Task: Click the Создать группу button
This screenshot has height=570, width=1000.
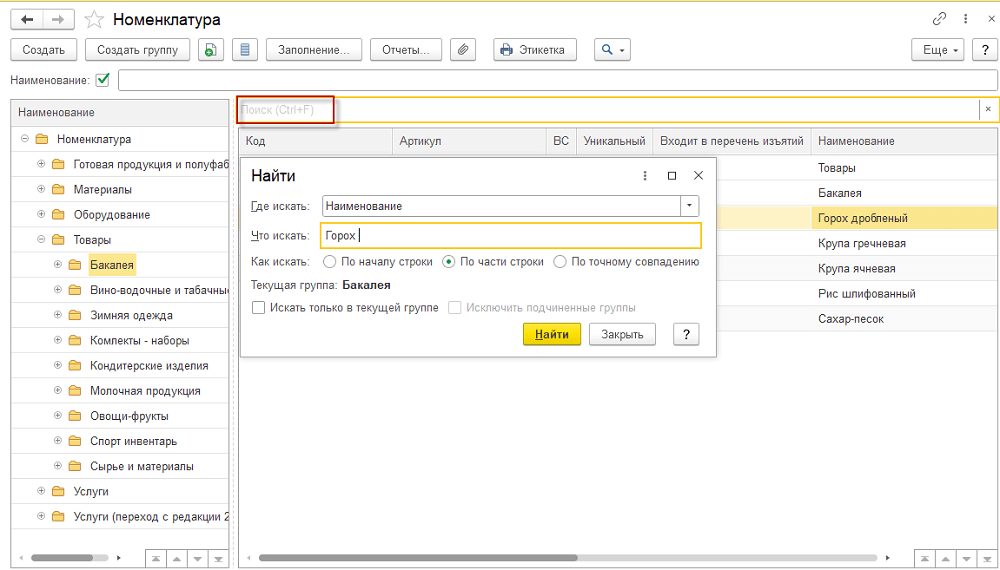Action: pos(138,50)
